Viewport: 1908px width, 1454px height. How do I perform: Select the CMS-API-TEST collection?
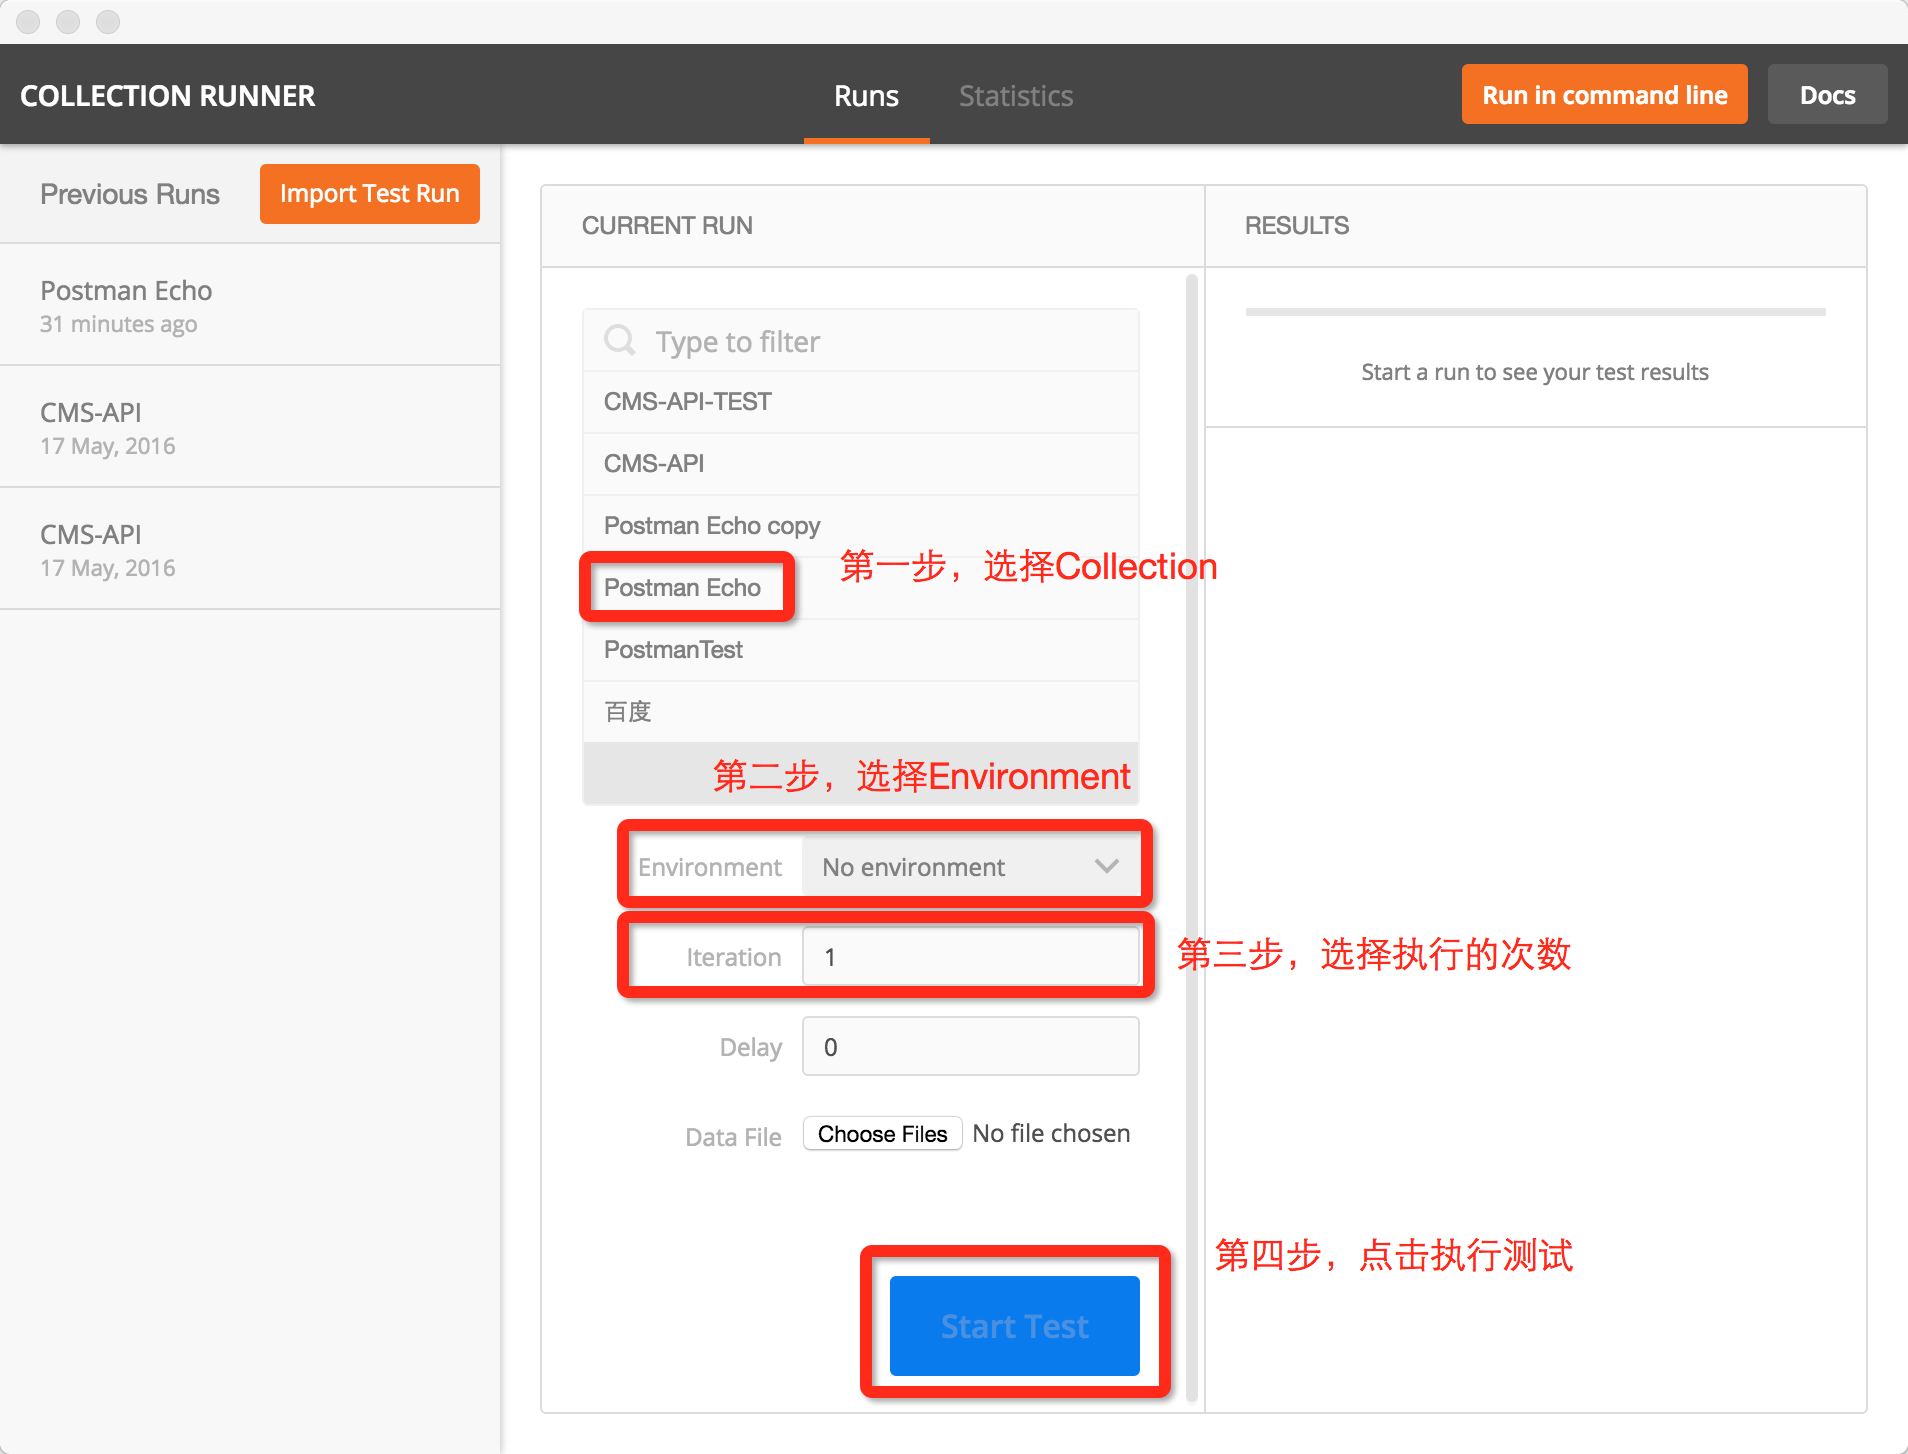click(x=861, y=402)
